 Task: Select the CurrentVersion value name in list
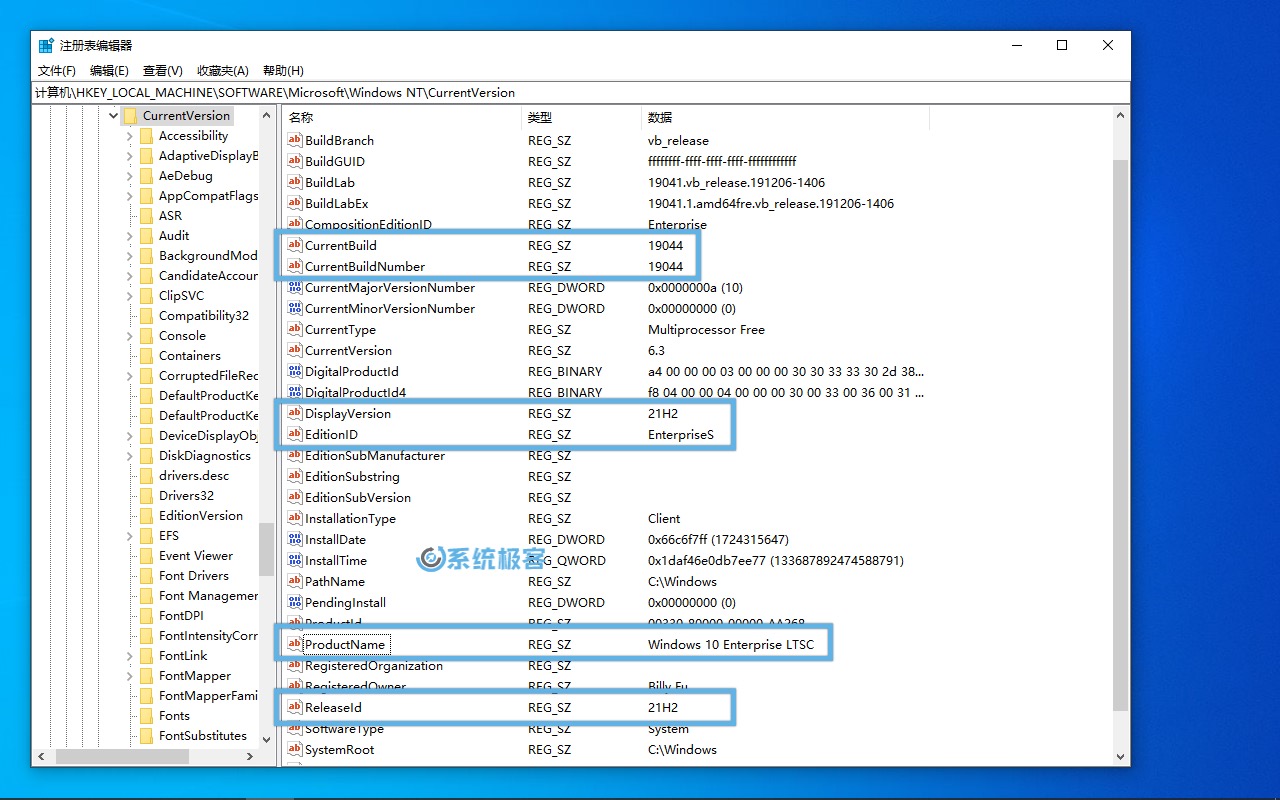(348, 351)
